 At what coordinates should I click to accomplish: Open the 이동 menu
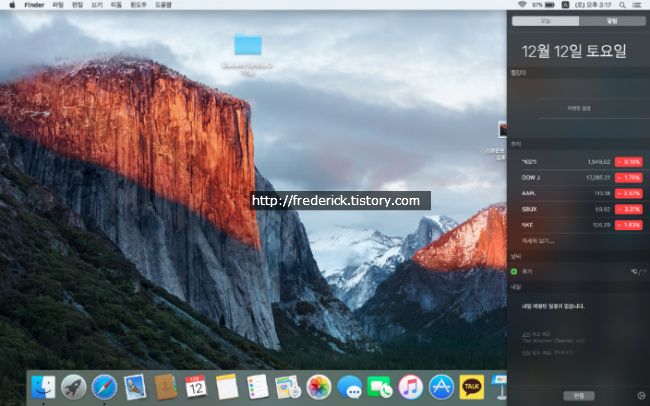point(116,5)
